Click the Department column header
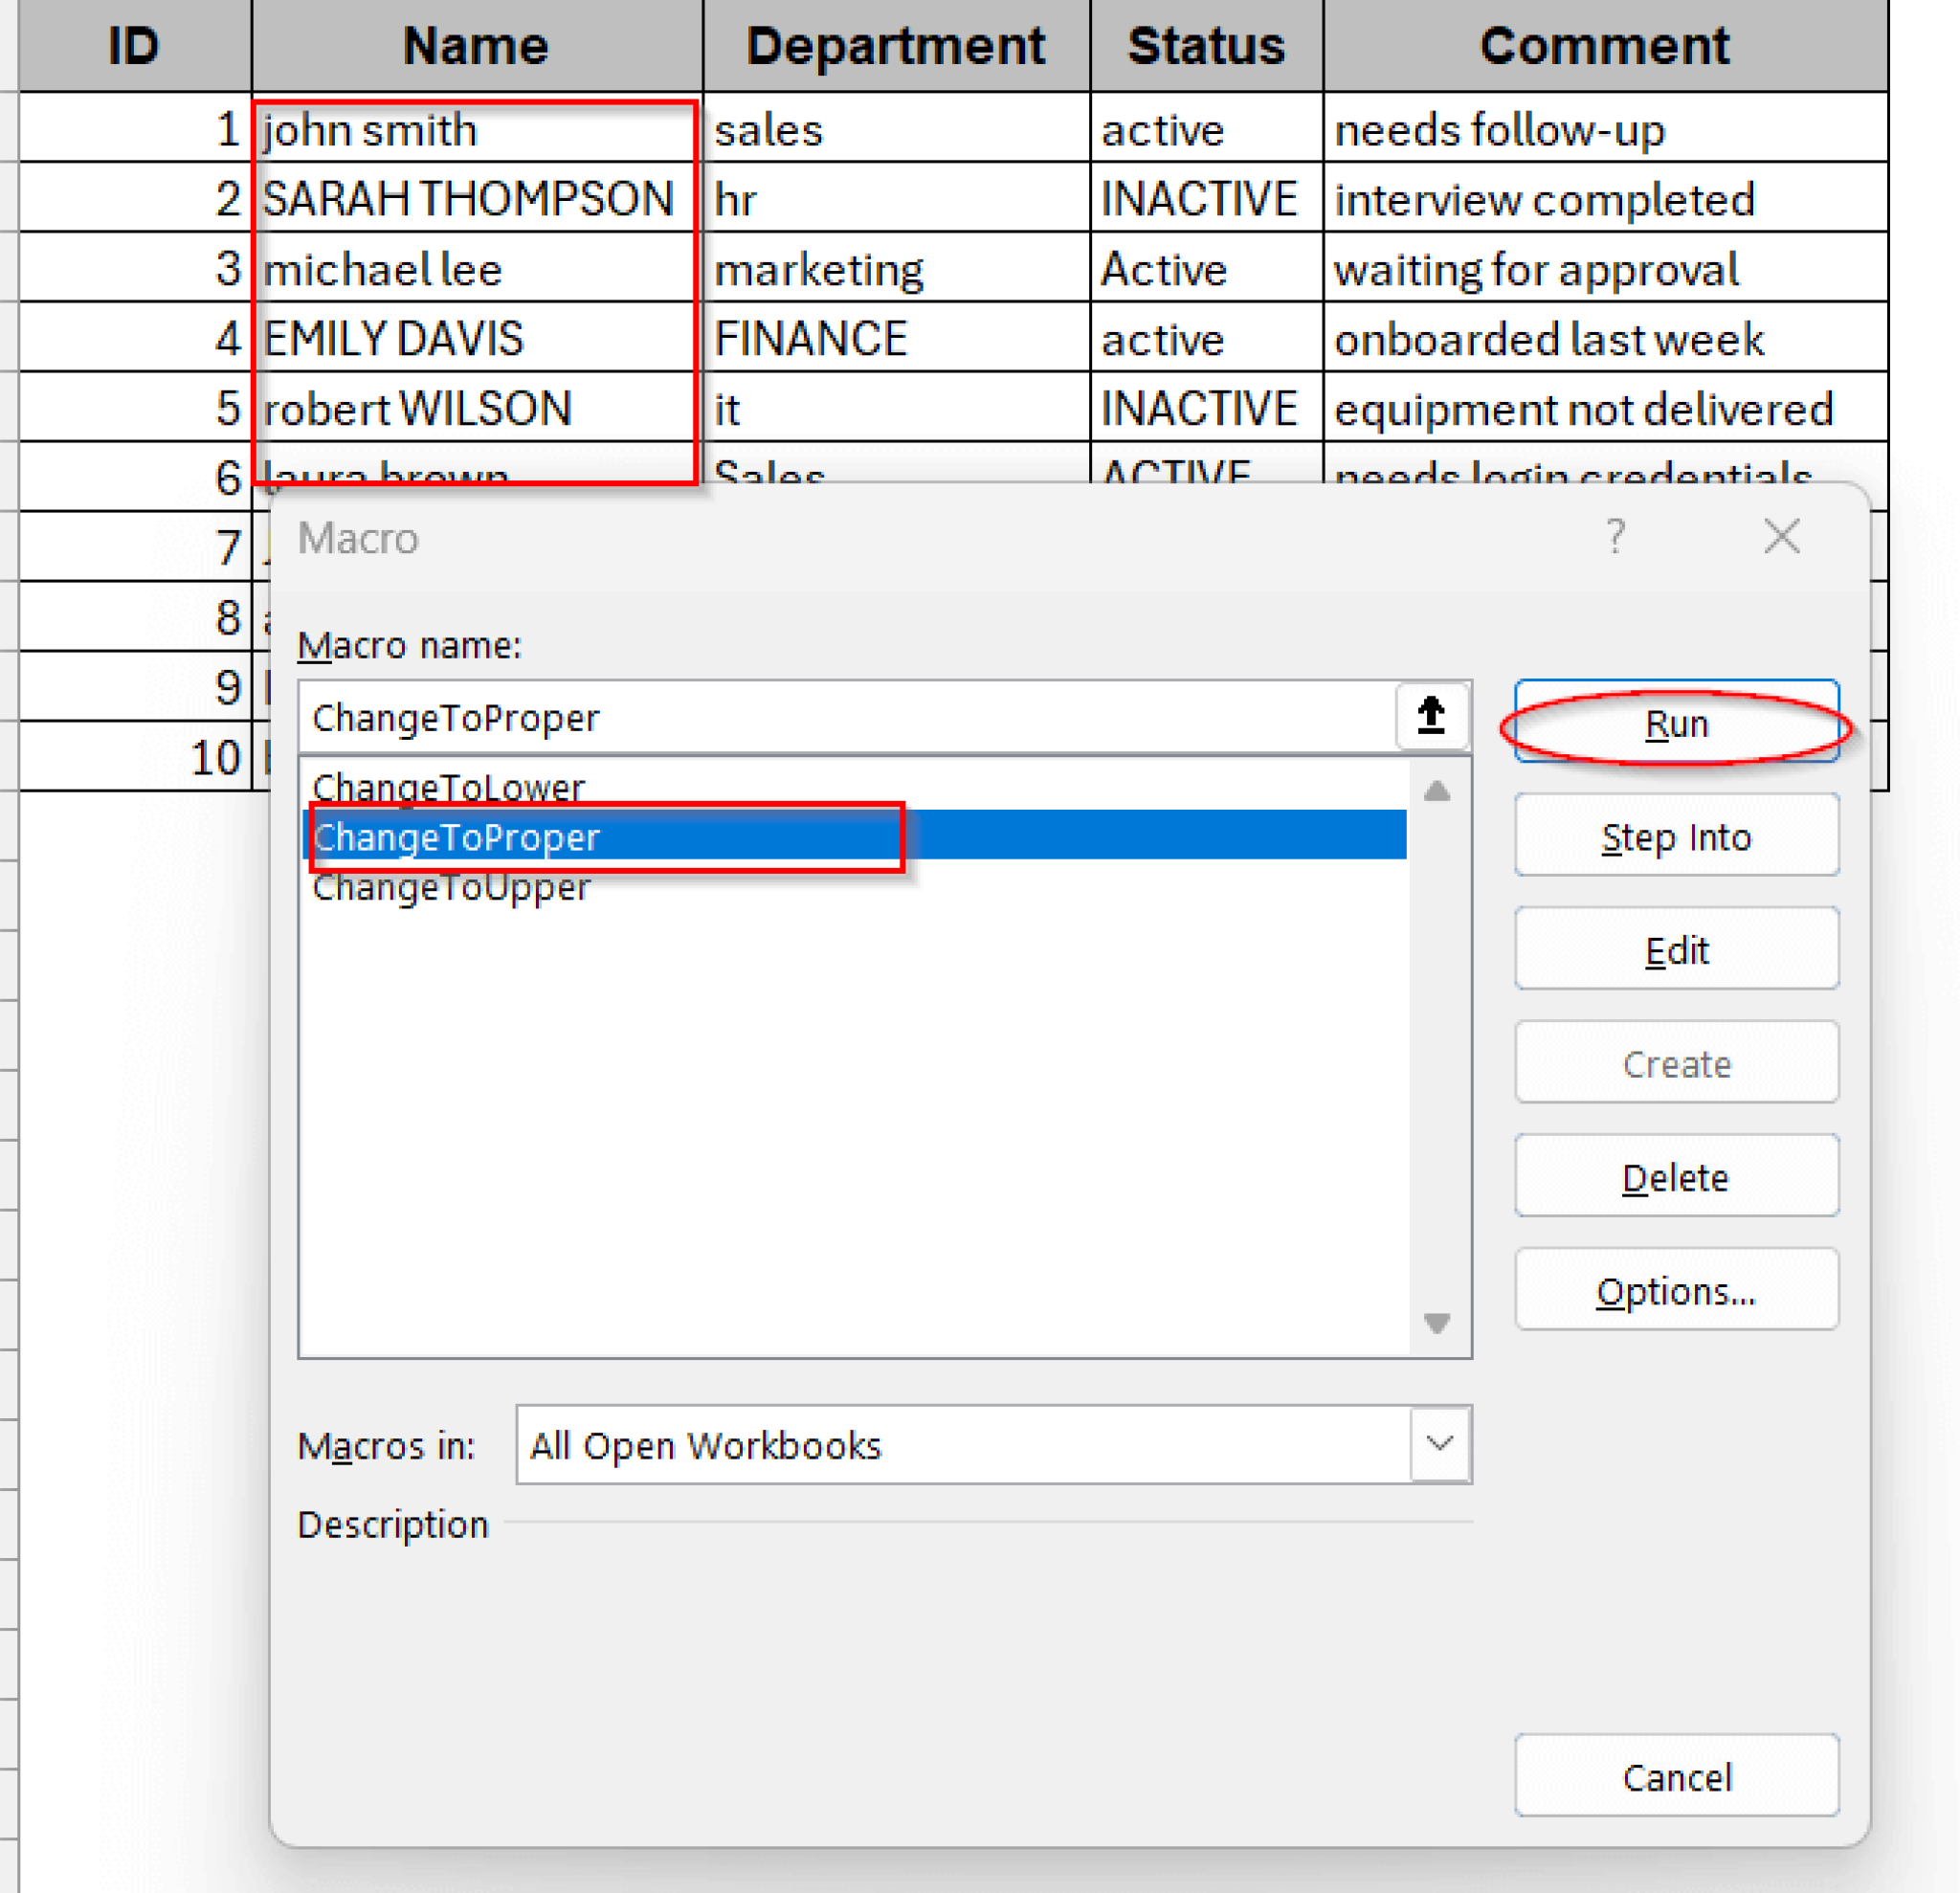The height and width of the screenshot is (1893, 1960). coord(897,44)
